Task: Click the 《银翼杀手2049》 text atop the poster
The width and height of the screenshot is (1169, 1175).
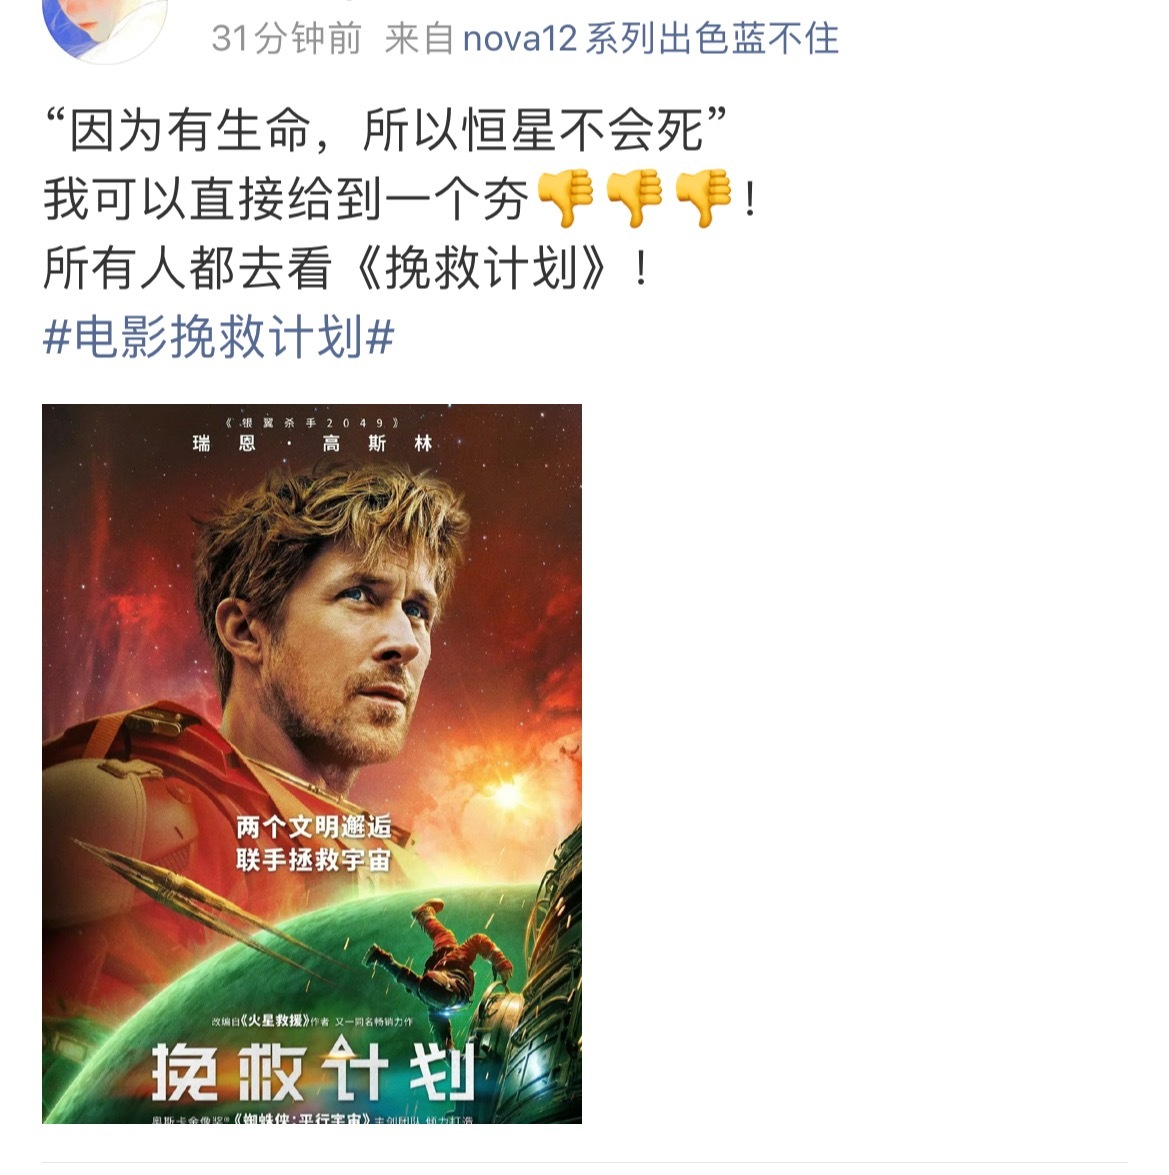Action: click(312, 423)
